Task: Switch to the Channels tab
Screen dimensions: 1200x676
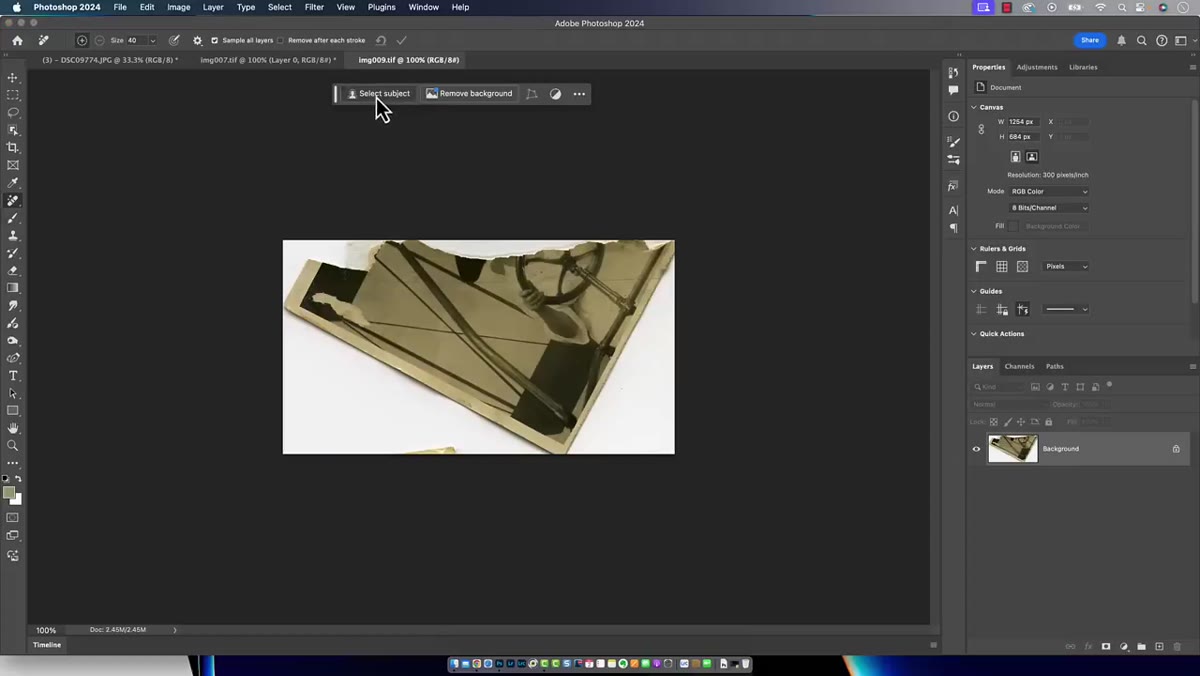Action: (1019, 366)
